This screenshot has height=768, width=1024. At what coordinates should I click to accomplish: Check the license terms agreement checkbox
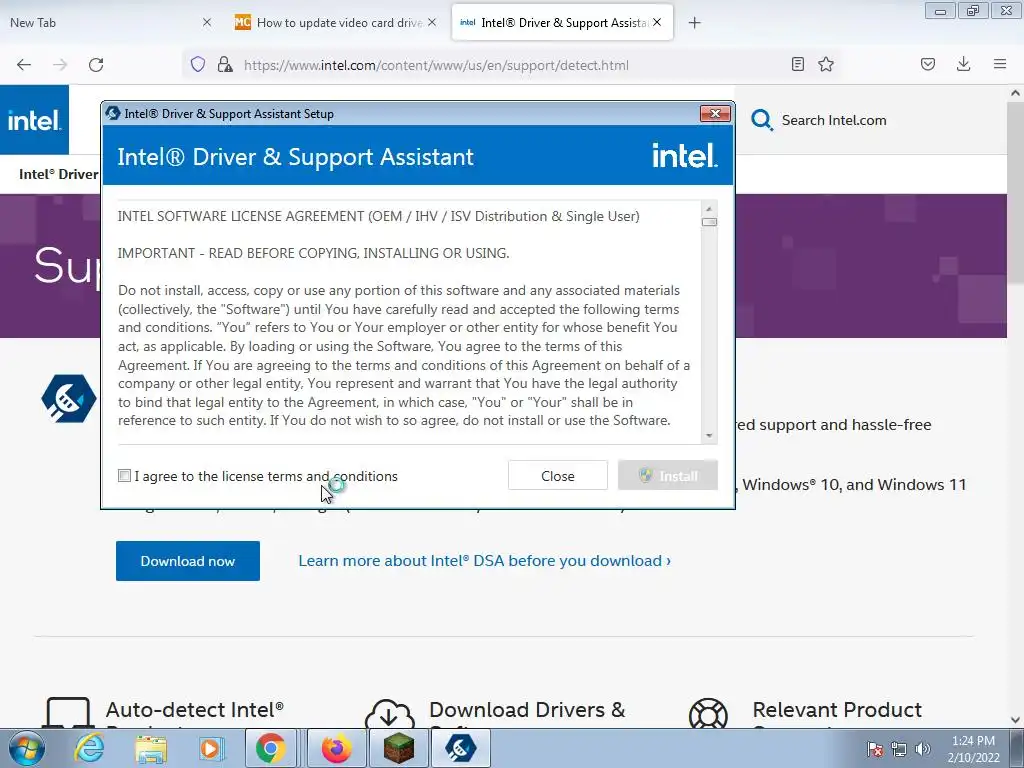tap(124, 476)
